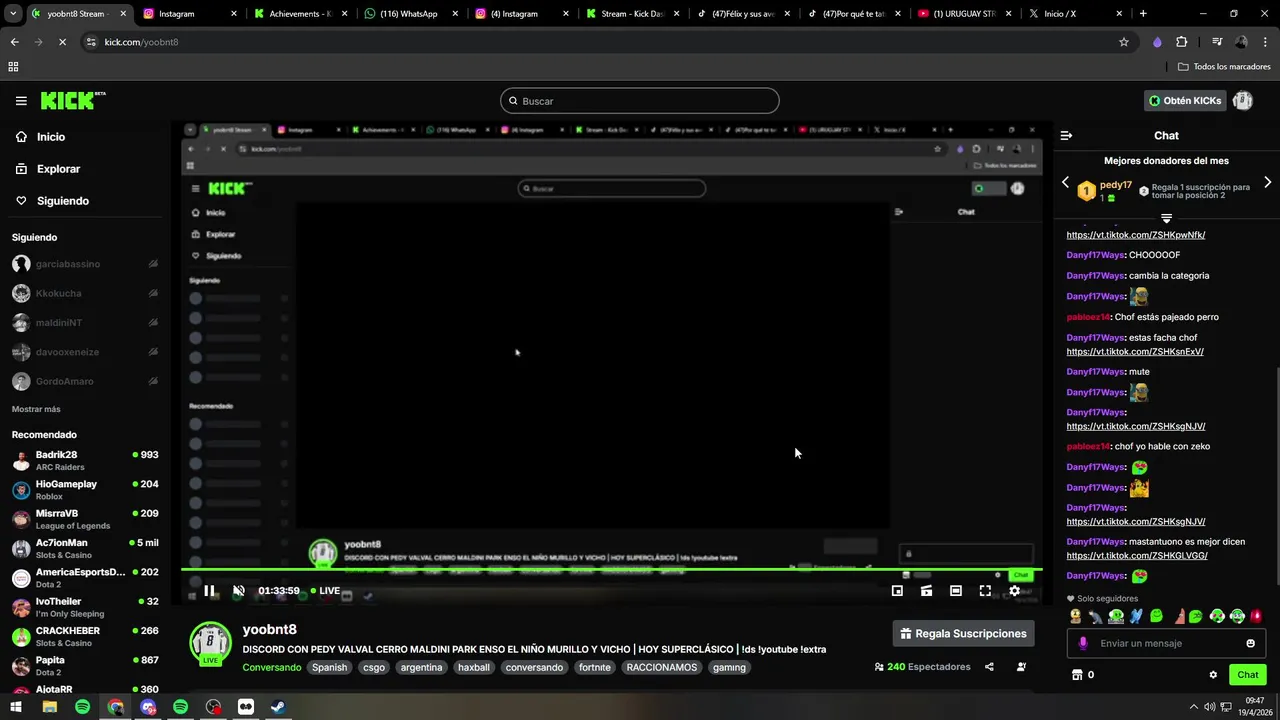Click Regala Suscripciones button
This screenshot has width=1280, height=720.
tap(963, 634)
